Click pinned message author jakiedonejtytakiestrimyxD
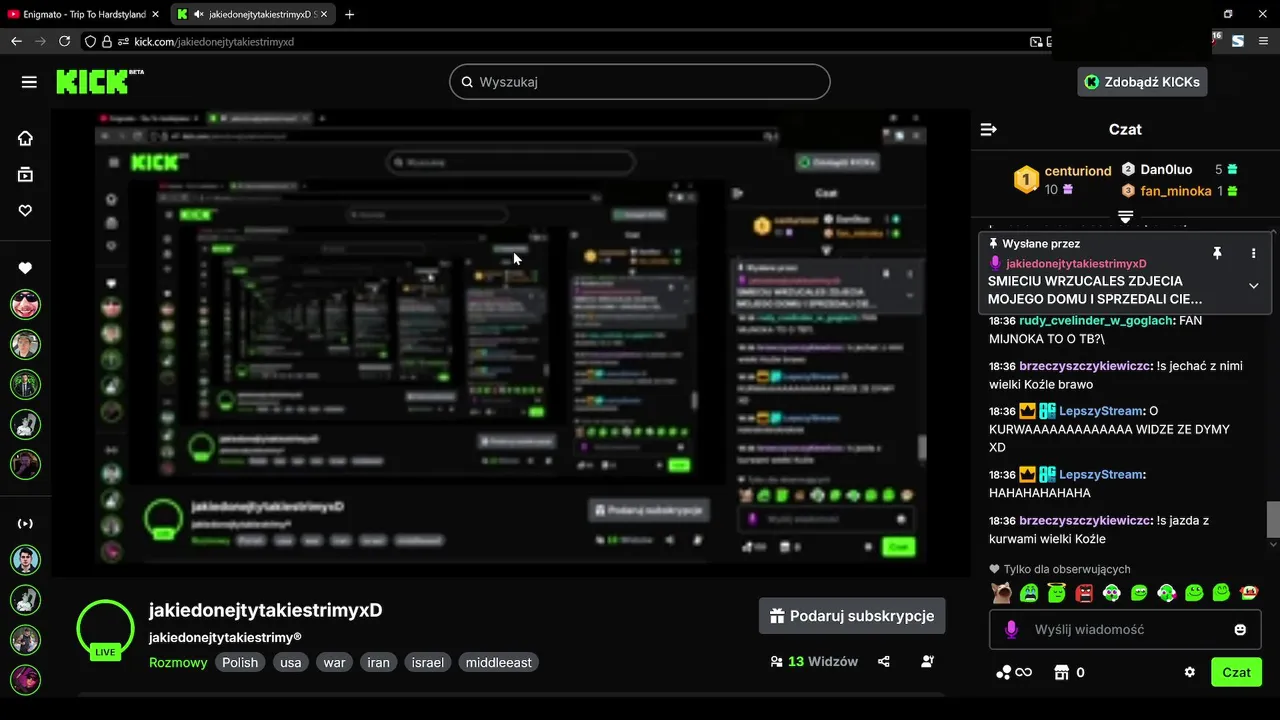 (1076, 264)
